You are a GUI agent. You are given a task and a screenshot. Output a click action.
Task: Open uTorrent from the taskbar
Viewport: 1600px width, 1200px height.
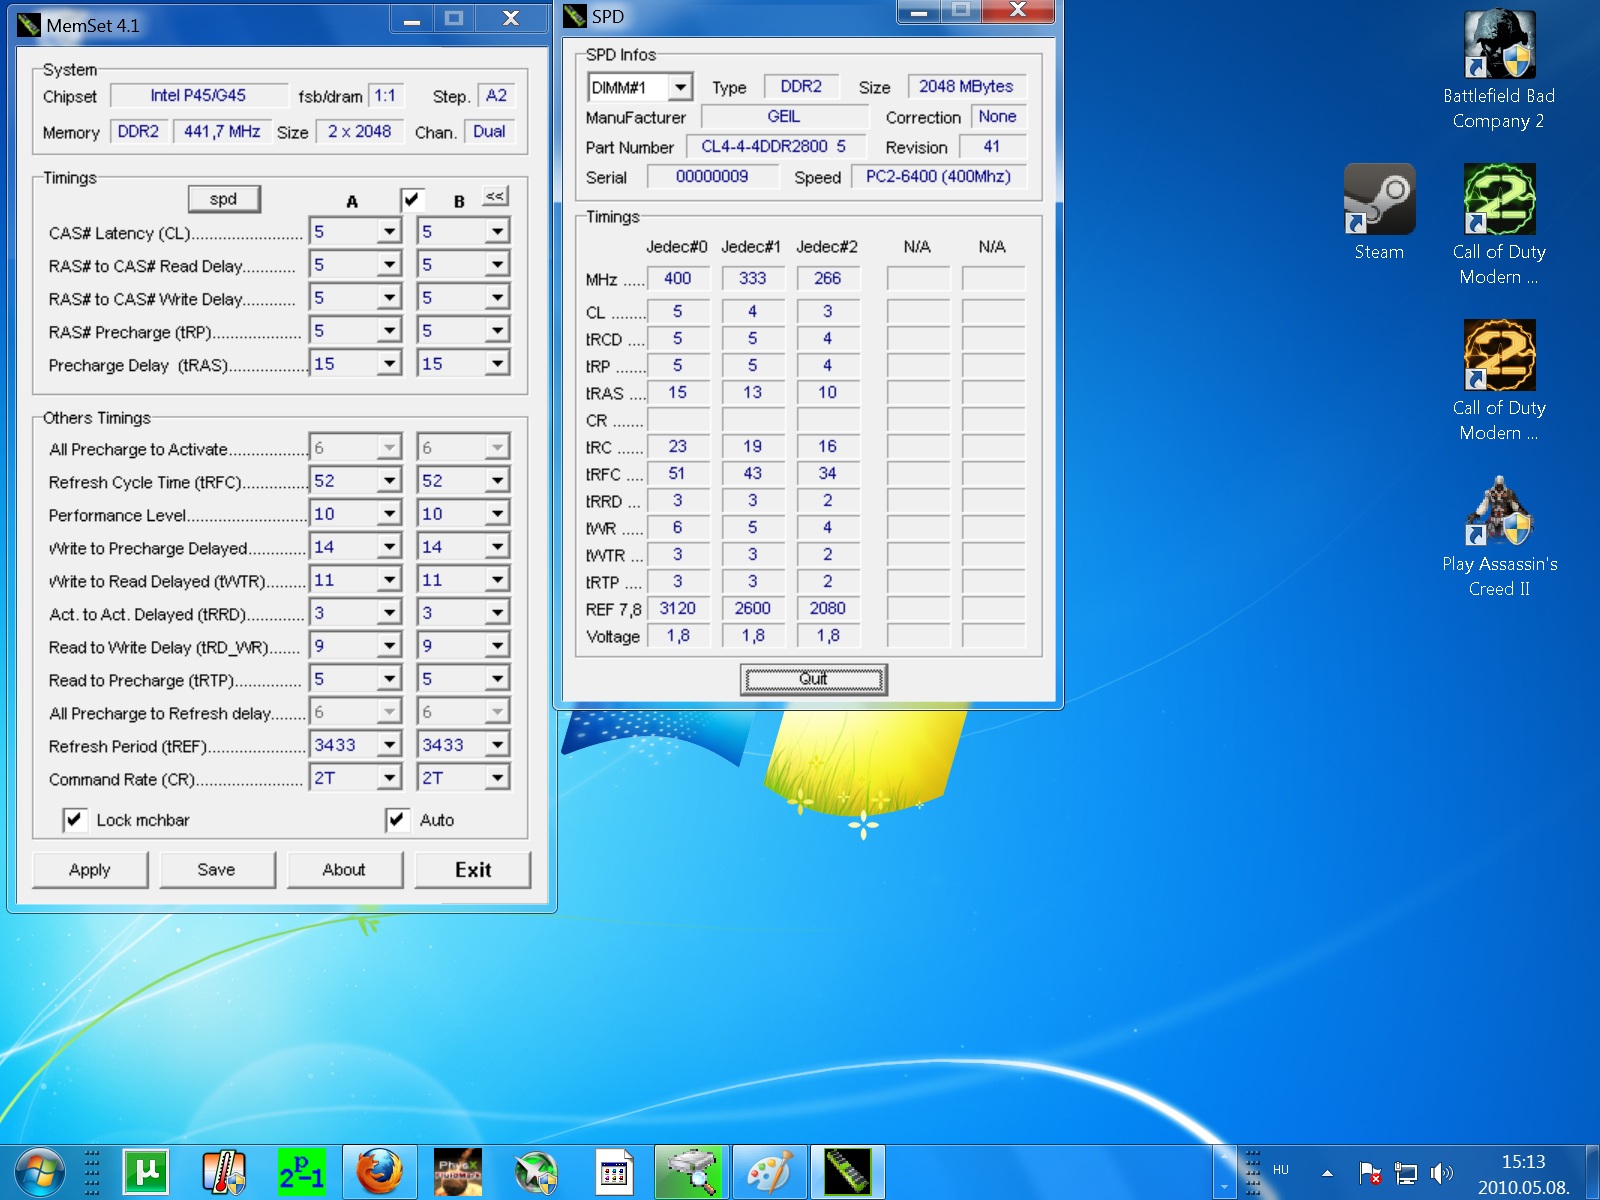(146, 1172)
